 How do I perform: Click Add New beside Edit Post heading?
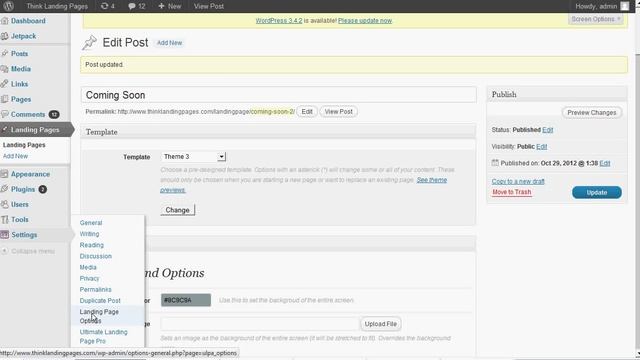tap(169, 42)
